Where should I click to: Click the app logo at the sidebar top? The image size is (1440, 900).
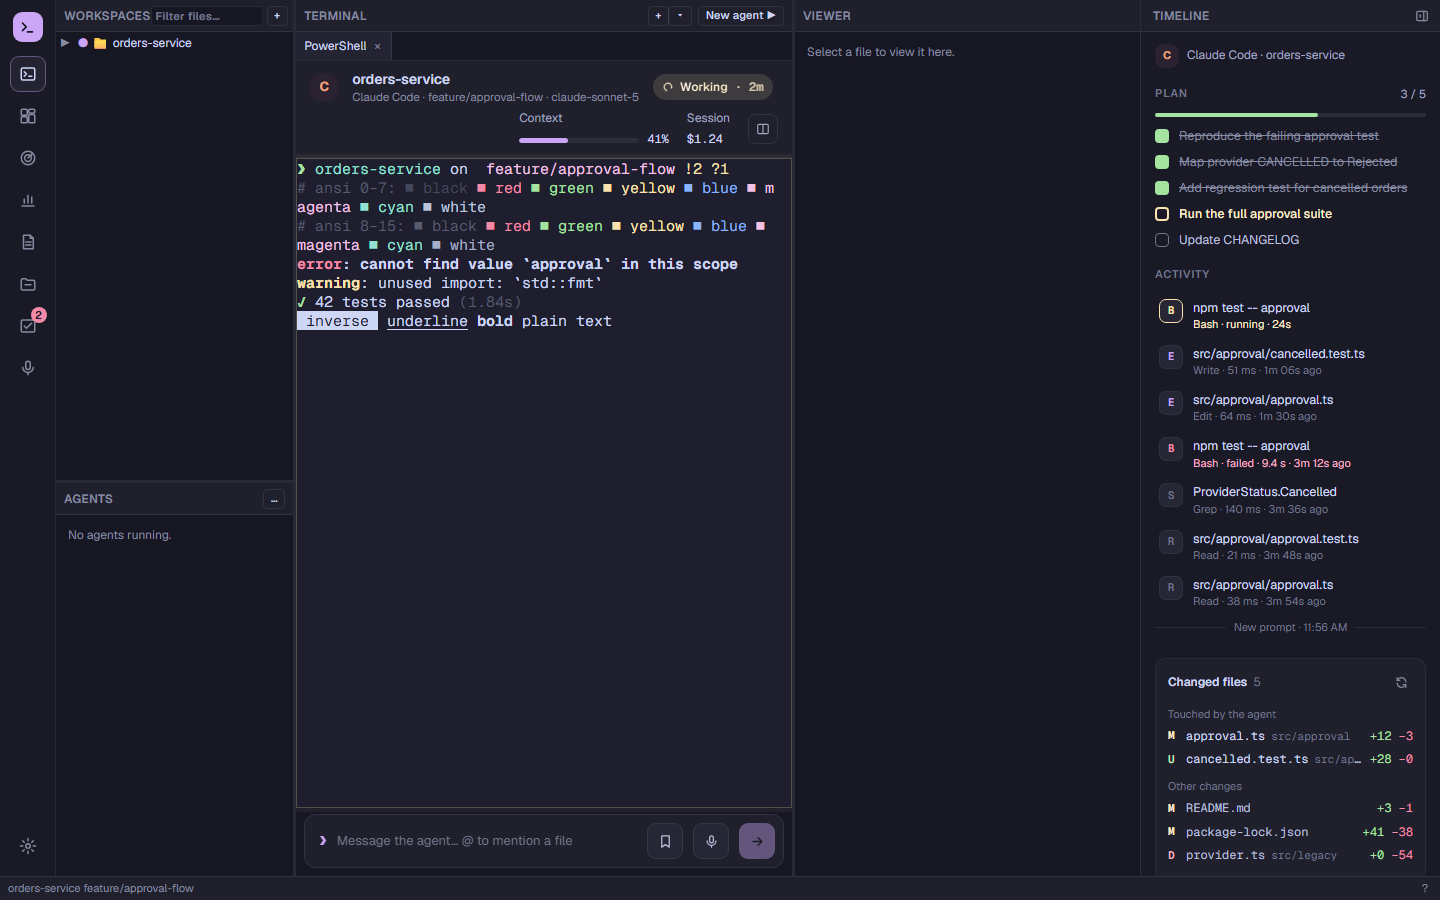(28, 27)
